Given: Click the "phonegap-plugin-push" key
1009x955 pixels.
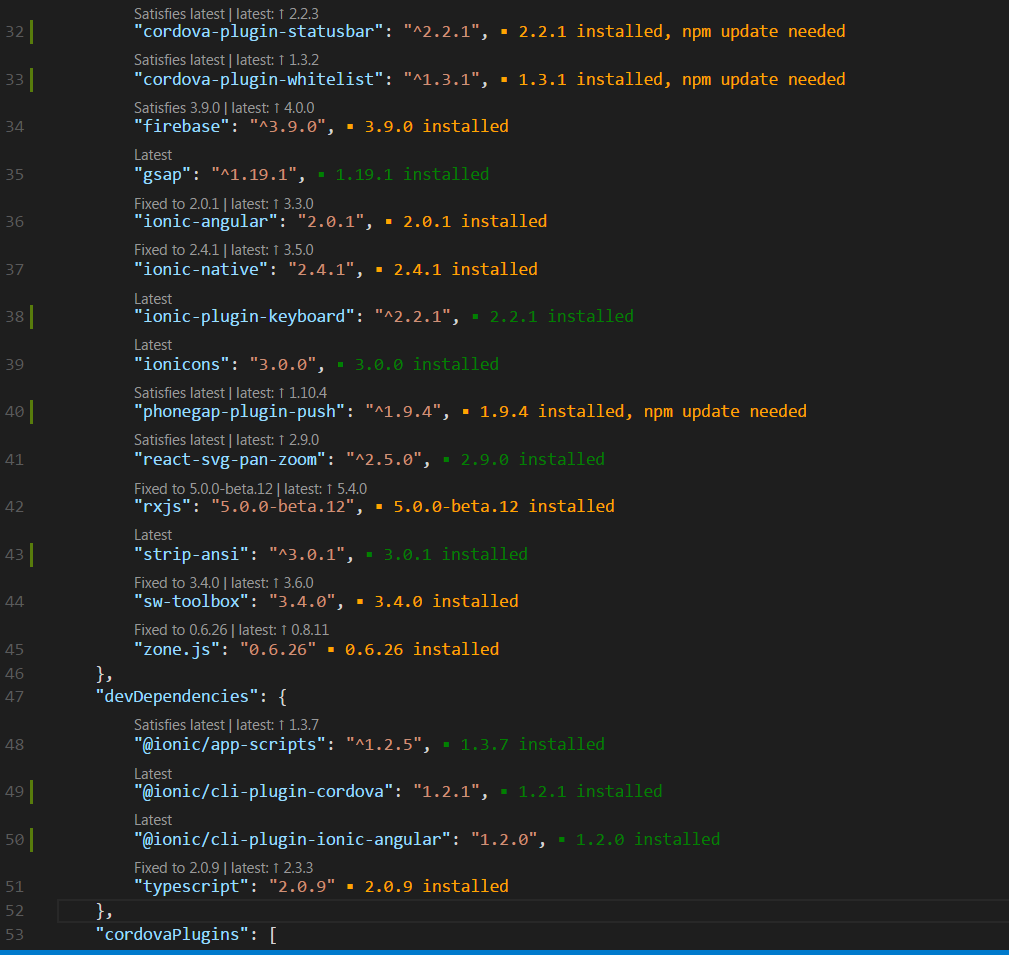Looking at the screenshot, I should click(239, 411).
